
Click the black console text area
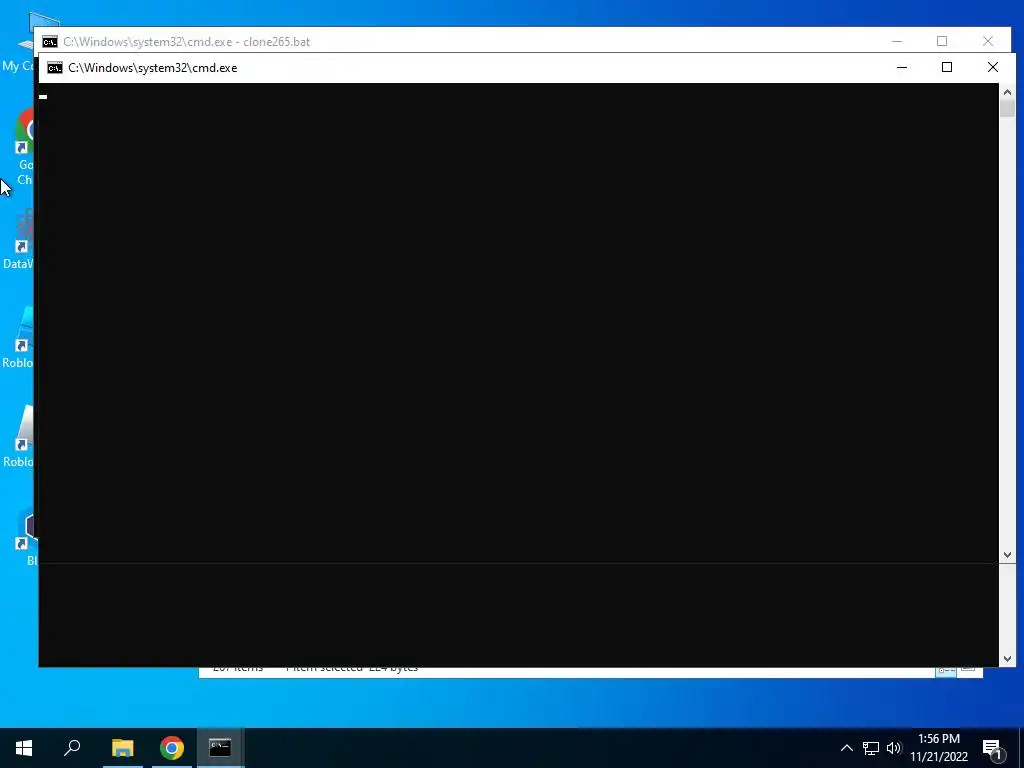519,375
